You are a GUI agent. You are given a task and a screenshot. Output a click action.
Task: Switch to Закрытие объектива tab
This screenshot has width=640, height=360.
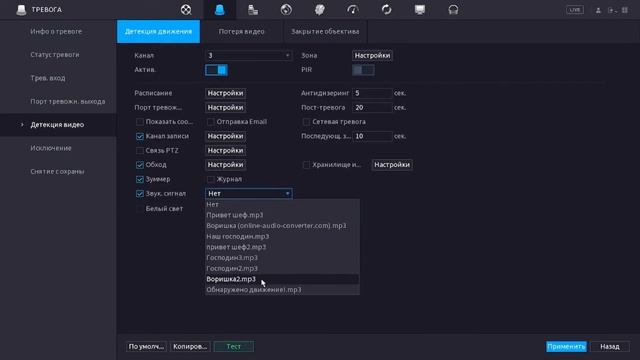(x=325, y=31)
